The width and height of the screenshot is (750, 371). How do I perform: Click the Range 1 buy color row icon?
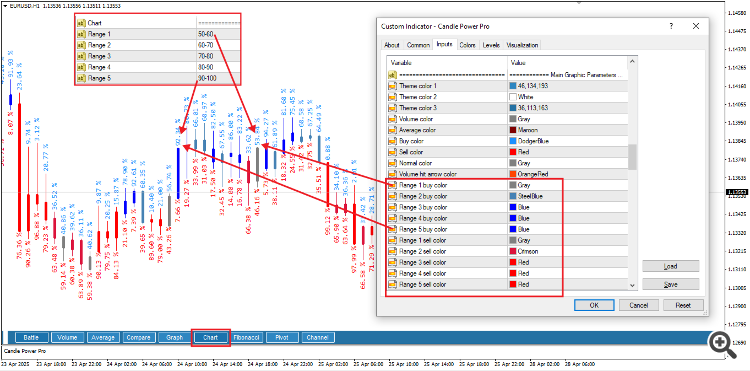coord(393,185)
